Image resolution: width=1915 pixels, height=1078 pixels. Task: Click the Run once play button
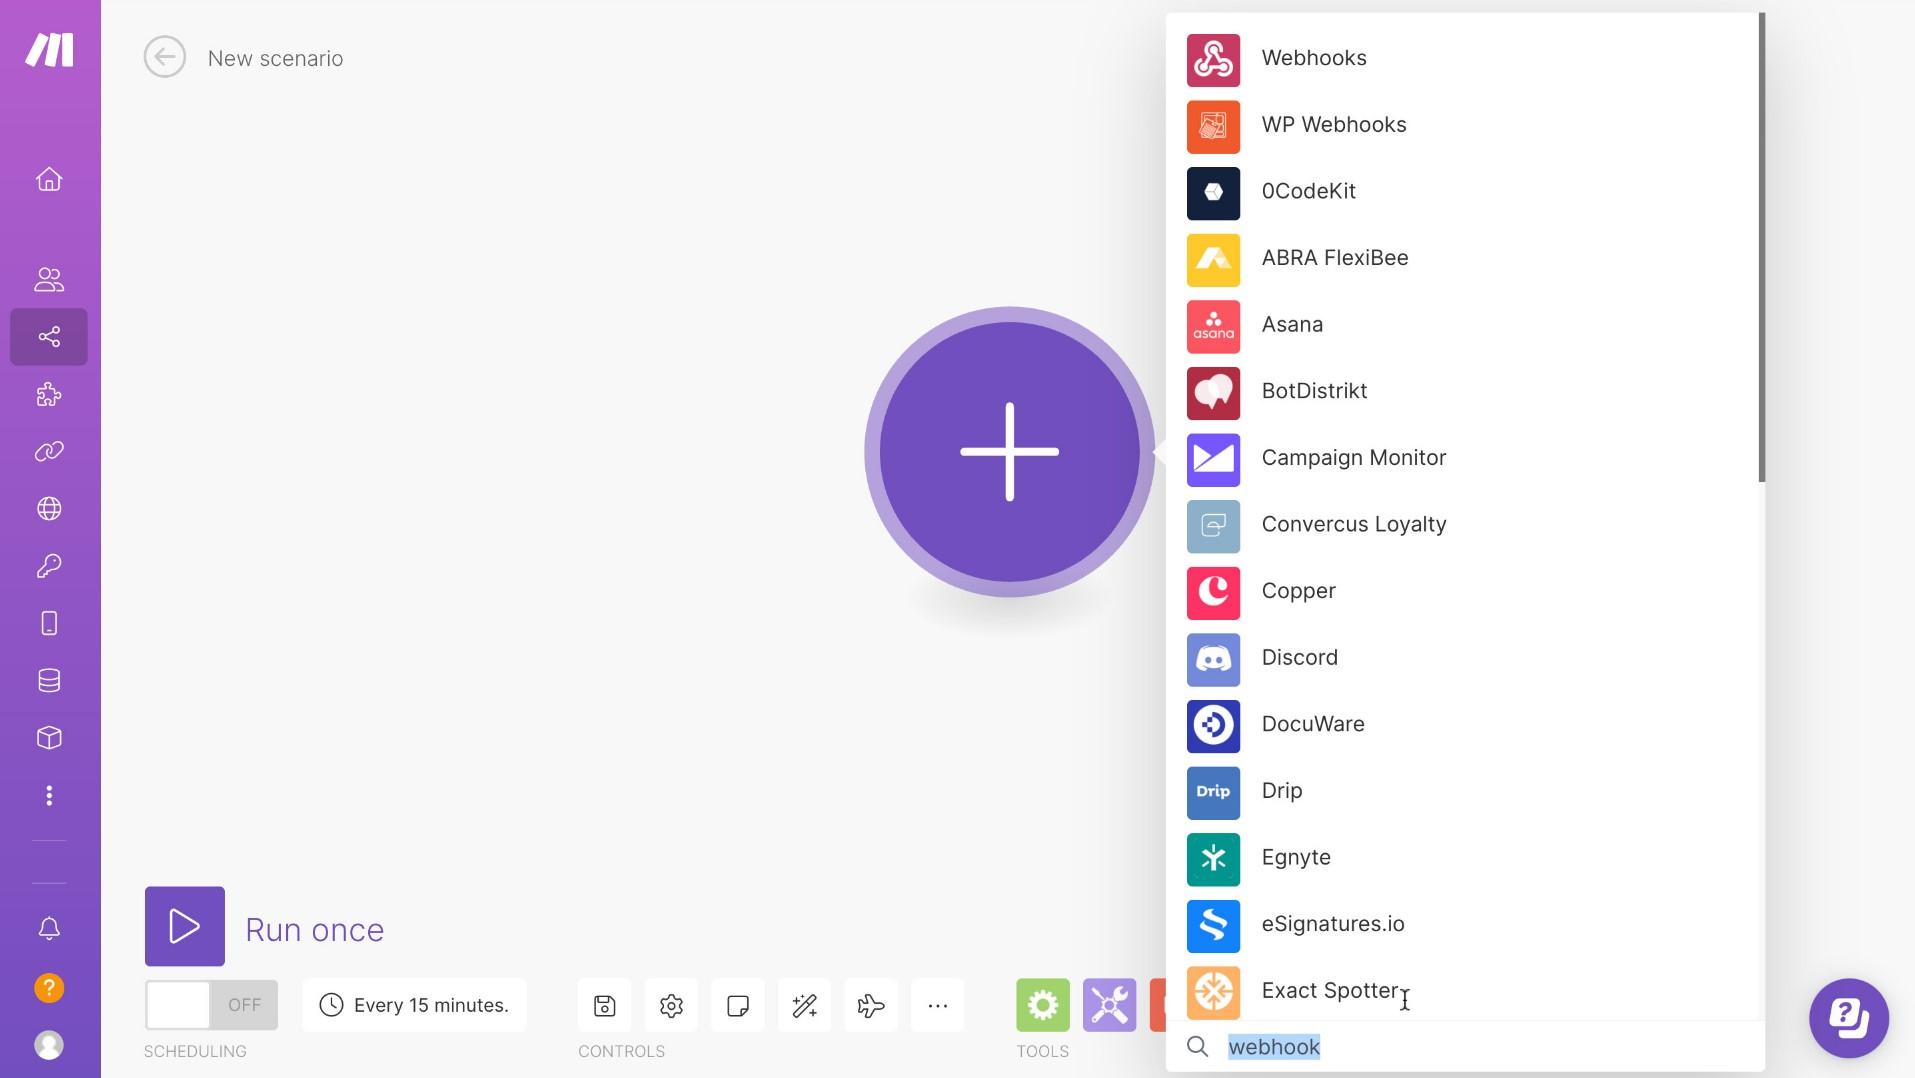coord(185,926)
